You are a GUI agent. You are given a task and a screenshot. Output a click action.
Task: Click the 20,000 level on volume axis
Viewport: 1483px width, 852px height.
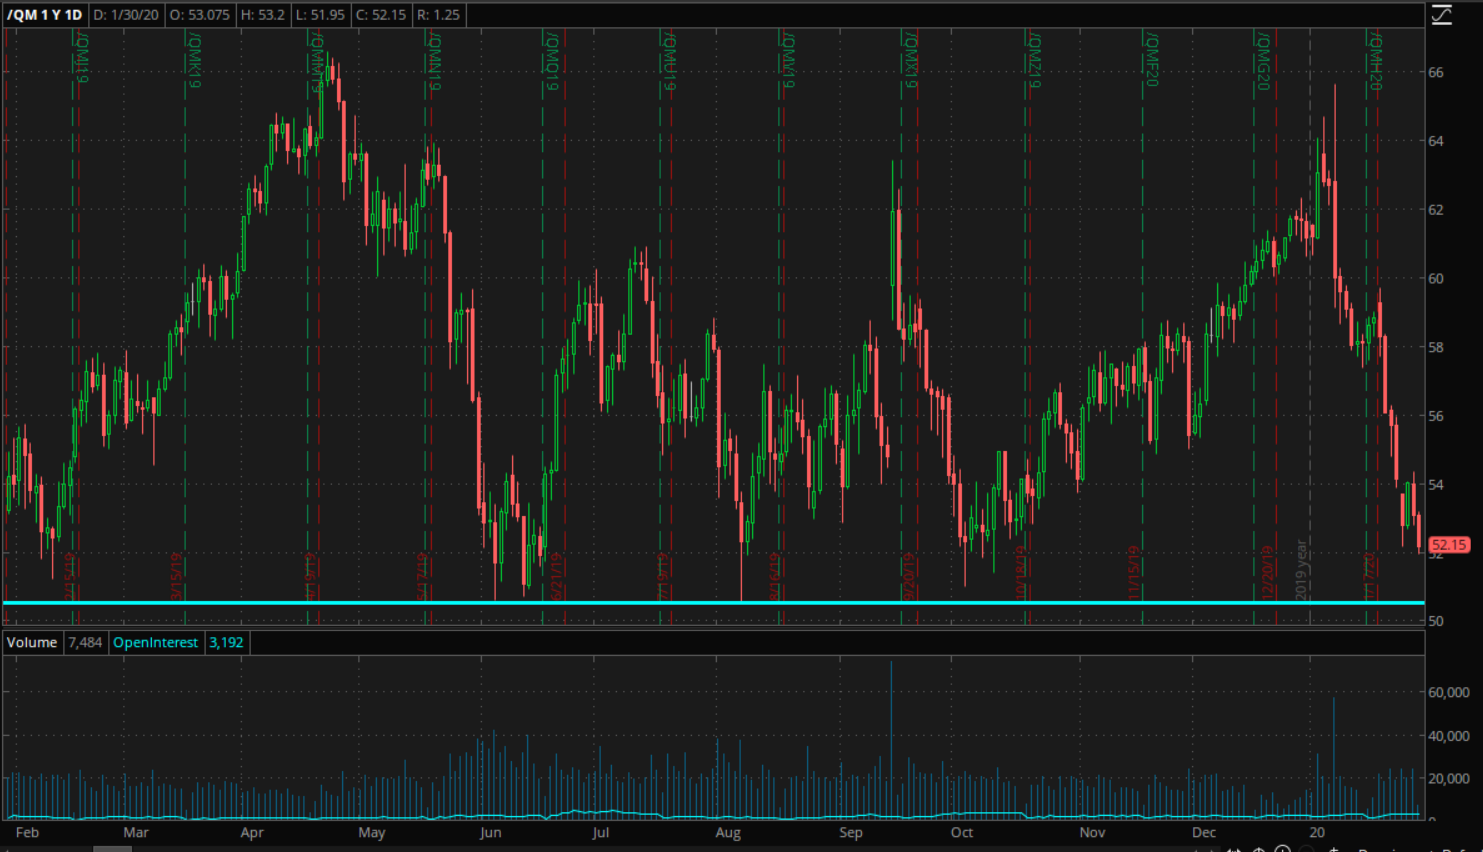[1448, 778]
